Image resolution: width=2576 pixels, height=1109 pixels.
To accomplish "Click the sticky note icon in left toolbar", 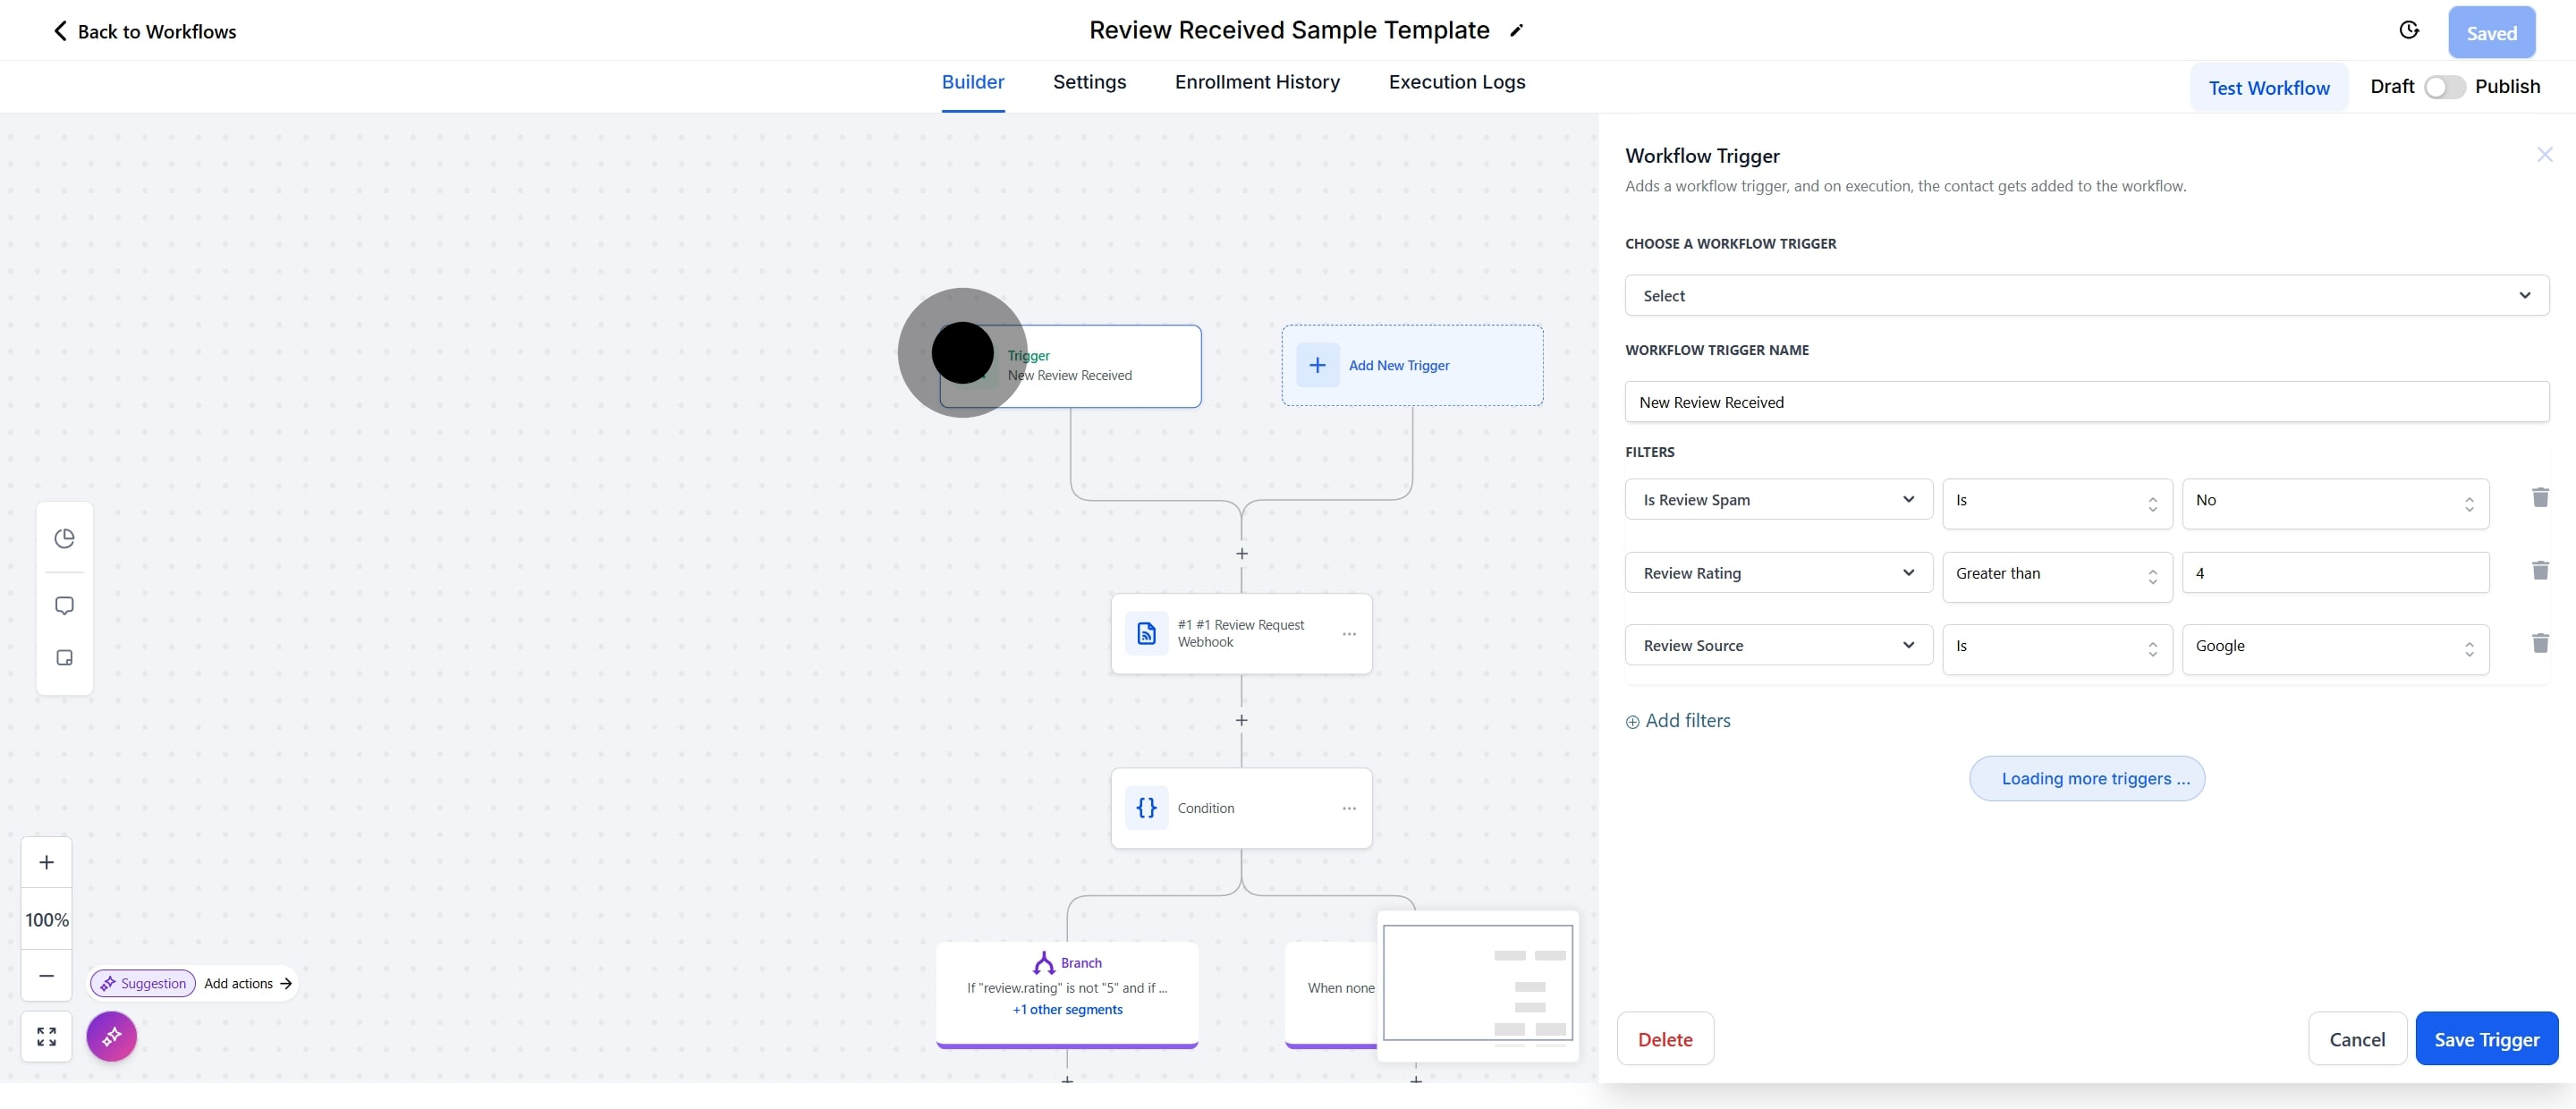I will click(64, 658).
